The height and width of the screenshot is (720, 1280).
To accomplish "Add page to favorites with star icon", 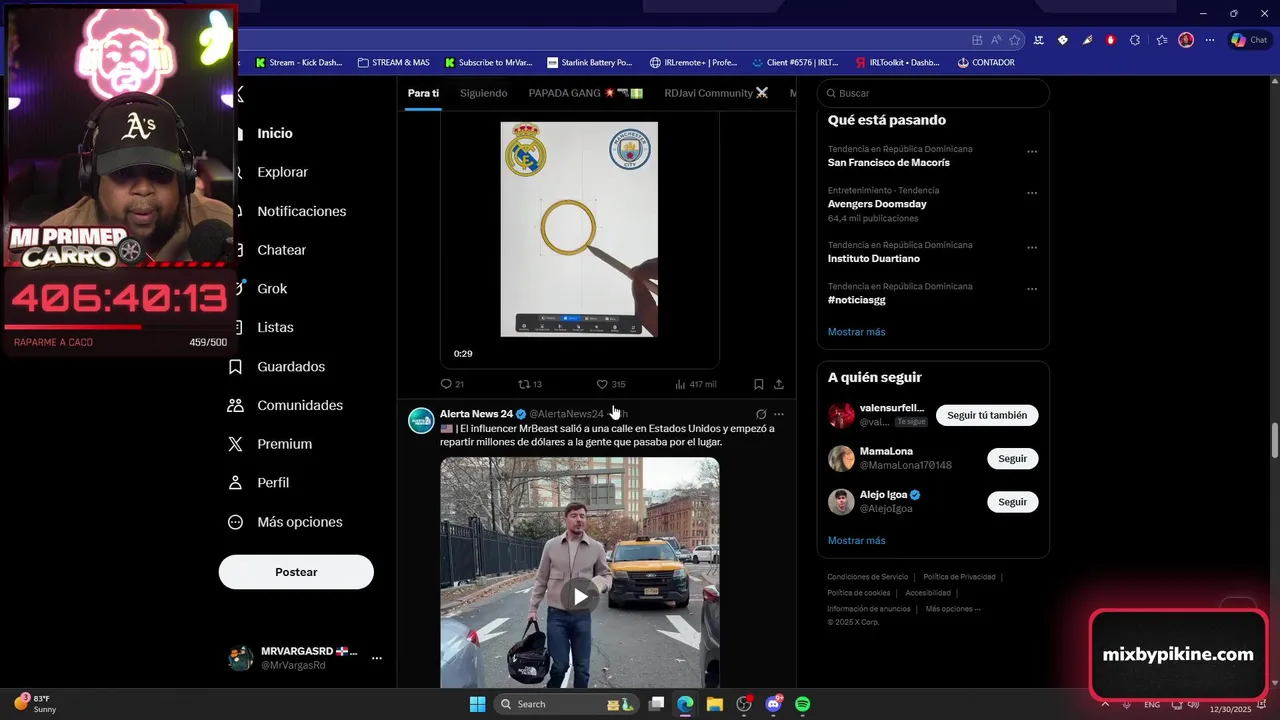I will click(x=1015, y=40).
